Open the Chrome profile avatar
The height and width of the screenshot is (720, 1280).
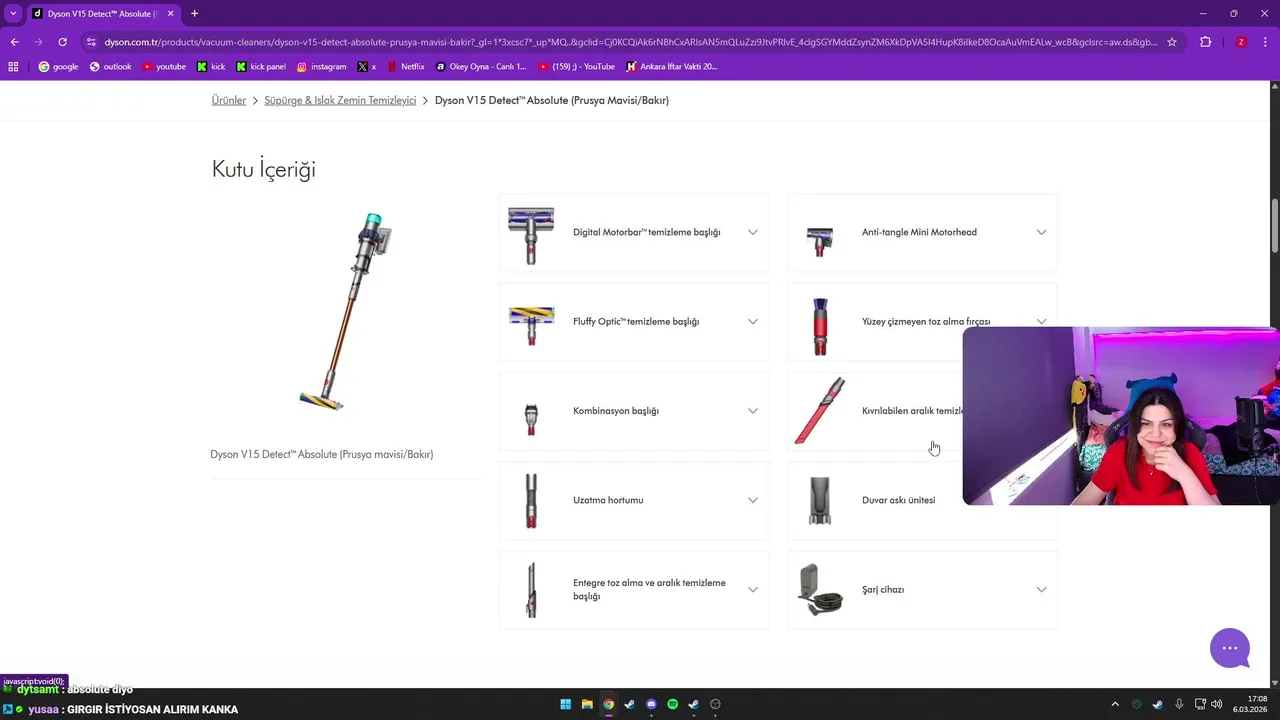pos(1241,42)
